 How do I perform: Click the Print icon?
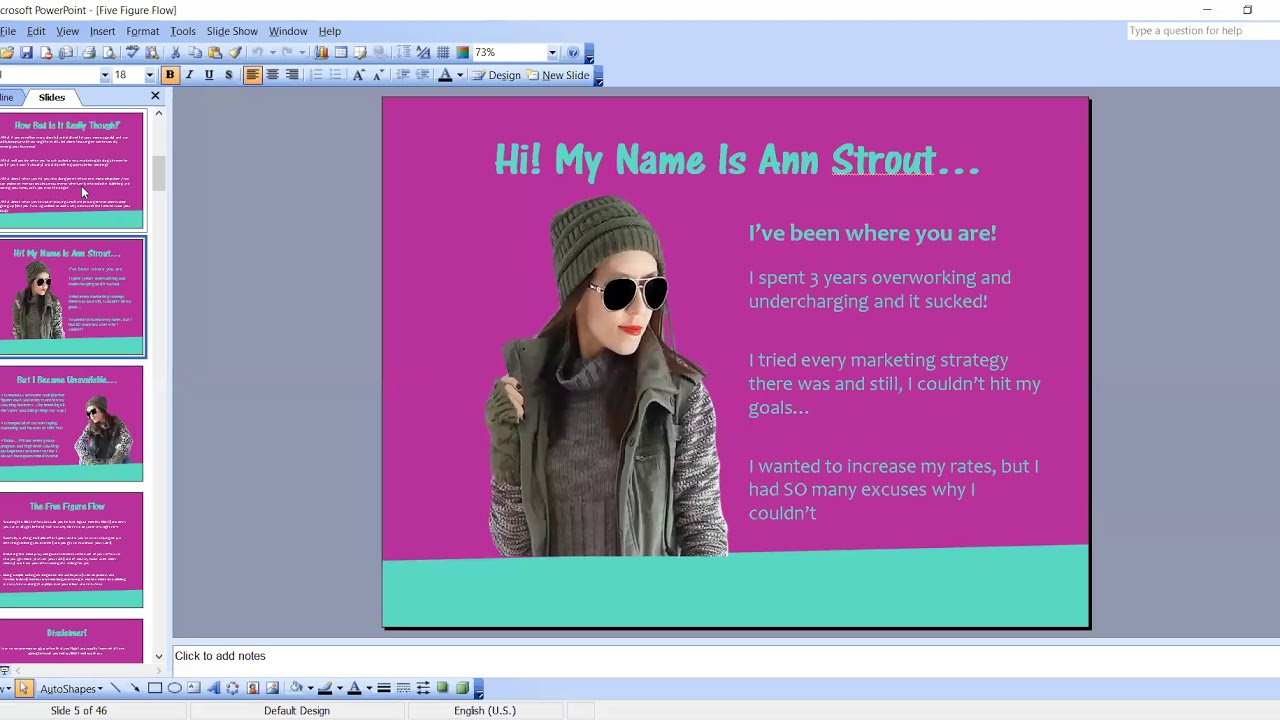coord(88,52)
